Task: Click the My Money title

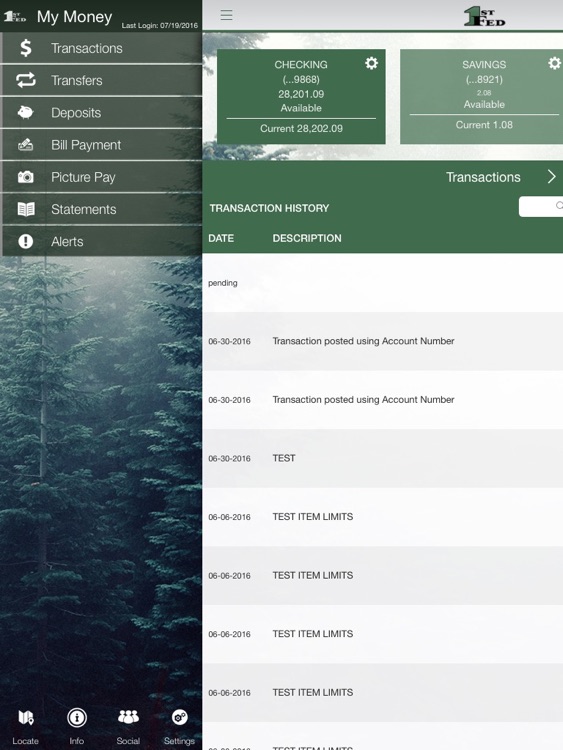Action: [x=75, y=17]
